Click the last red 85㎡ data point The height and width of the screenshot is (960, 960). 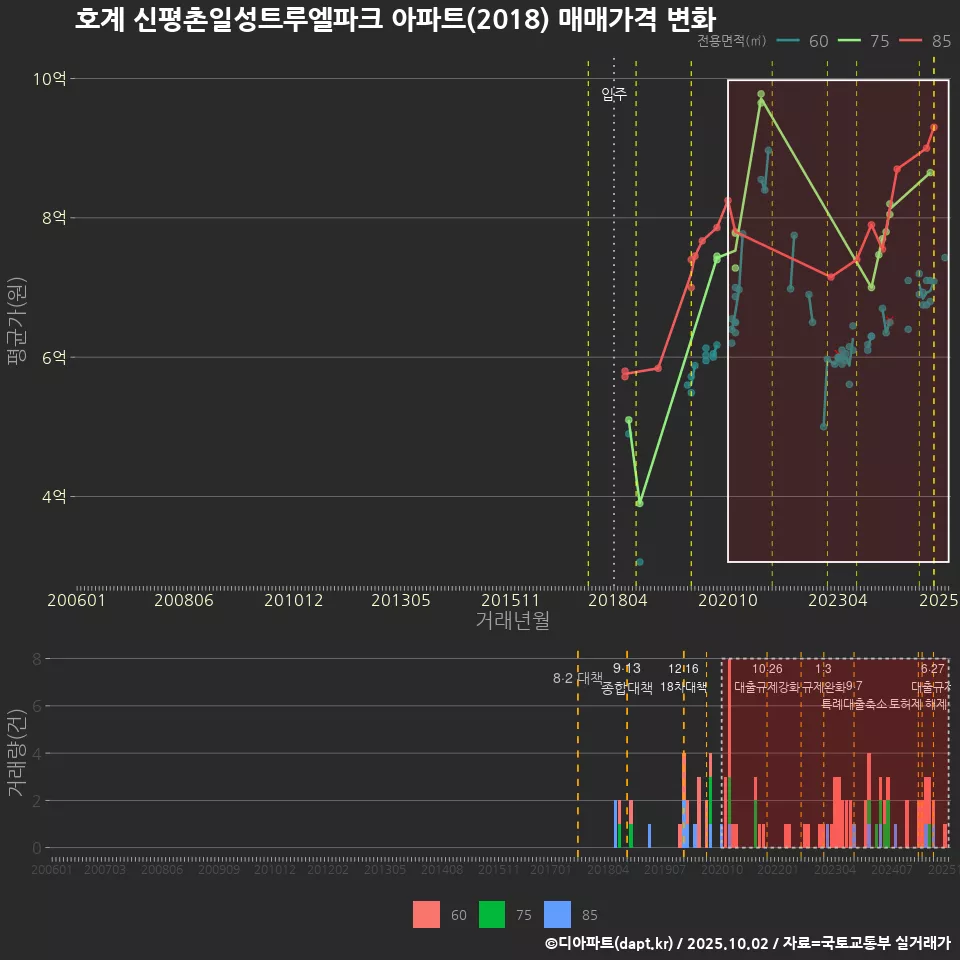(x=934, y=127)
